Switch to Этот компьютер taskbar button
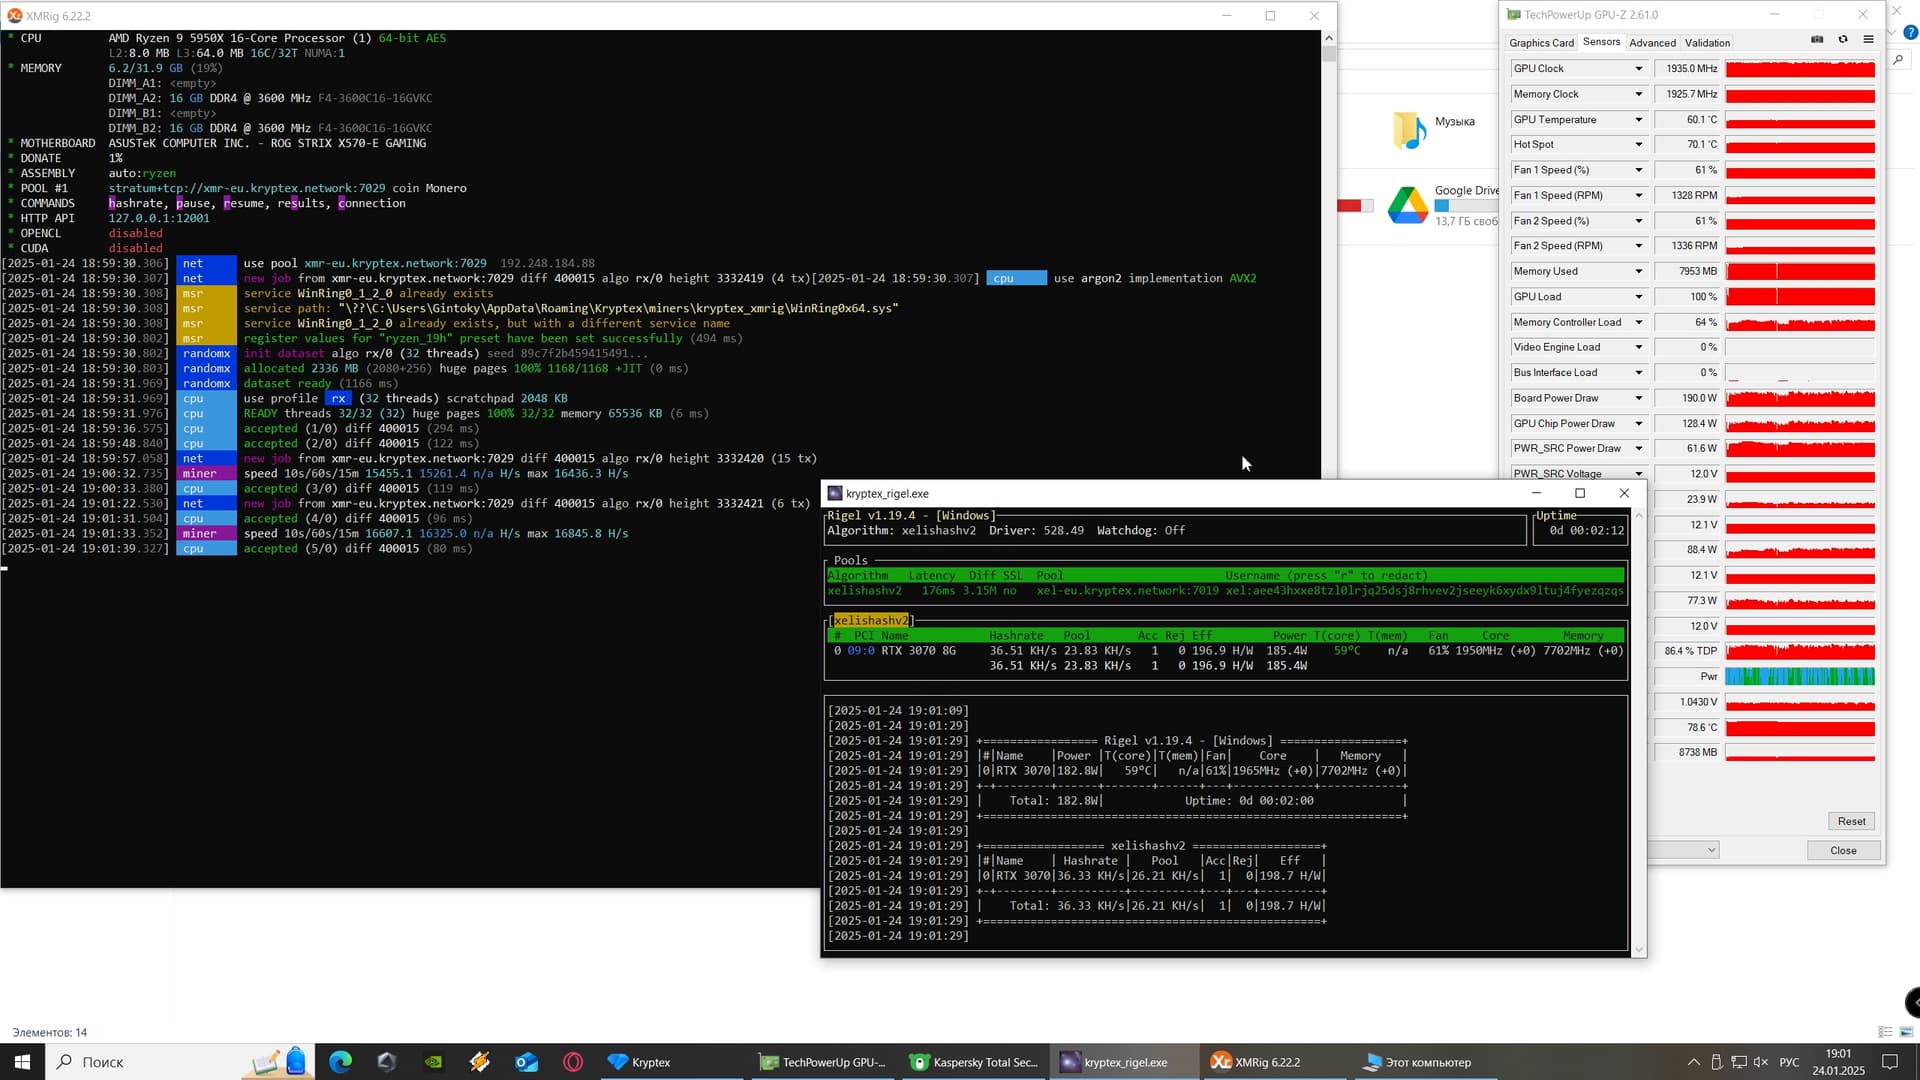This screenshot has width=1920, height=1080. pyautogui.click(x=1425, y=1062)
